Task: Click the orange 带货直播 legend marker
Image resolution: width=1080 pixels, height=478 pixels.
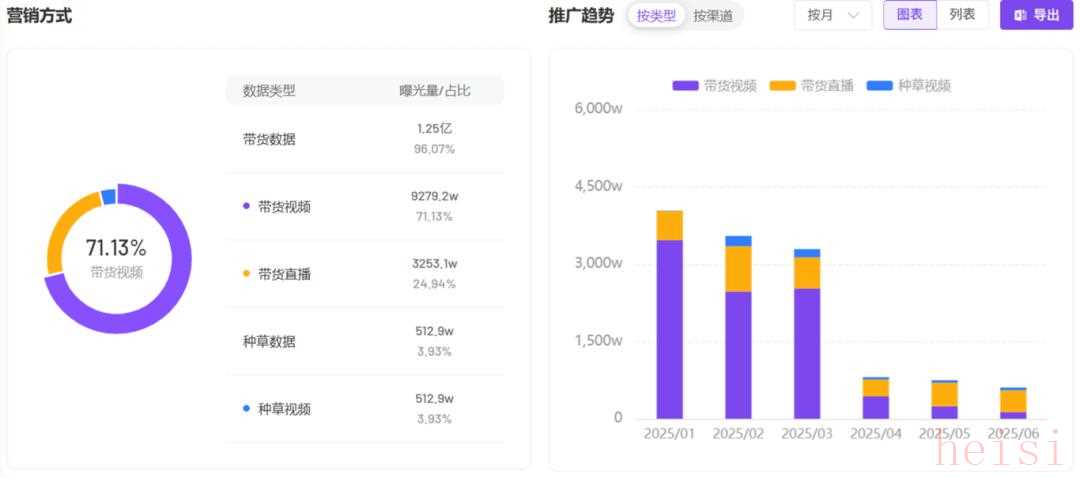Action: [782, 86]
